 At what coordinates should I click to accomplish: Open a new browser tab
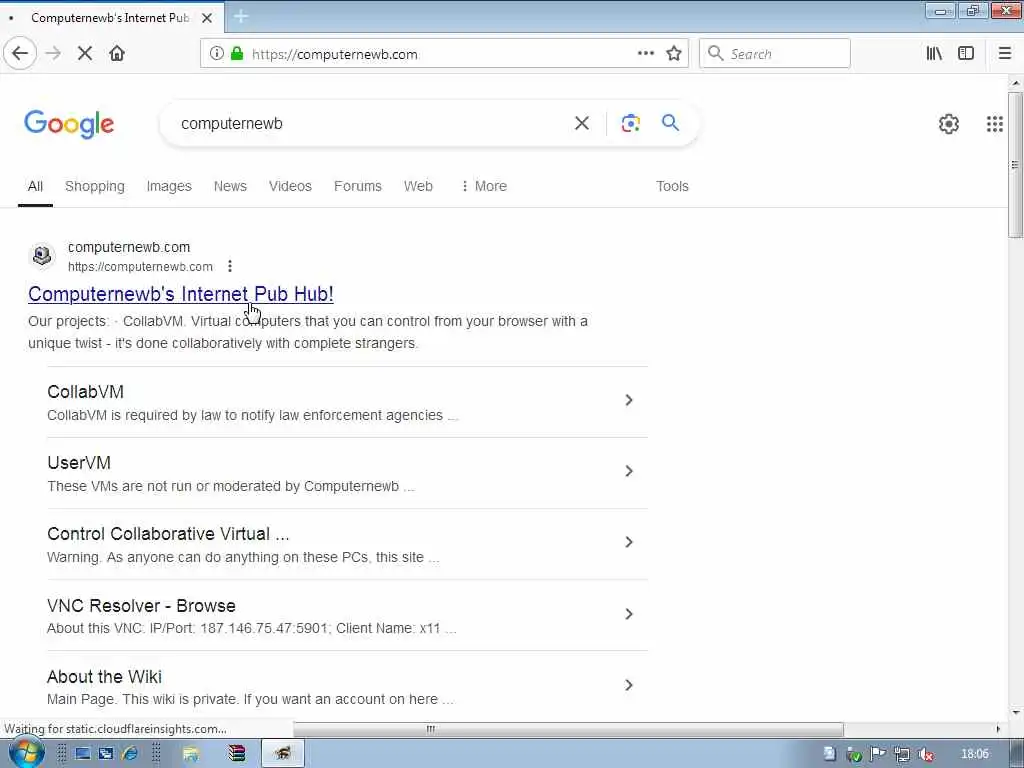click(240, 17)
